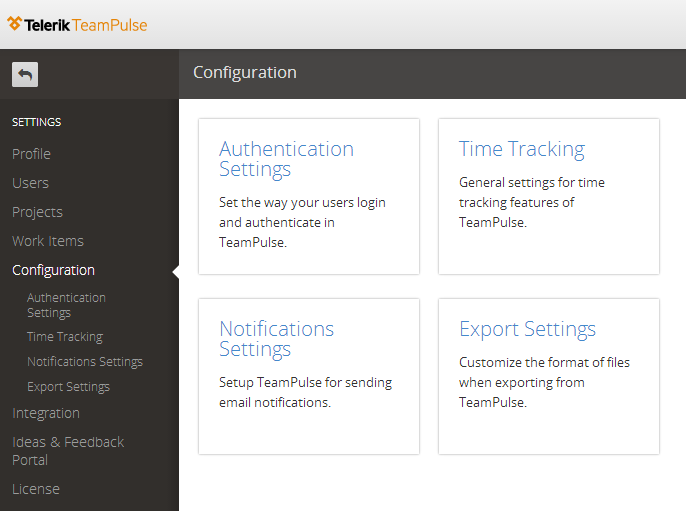Choose the Notifications Settings submenu item
The width and height of the screenshot is (686, 511).
pyautogui.click(x=85, y=362)
